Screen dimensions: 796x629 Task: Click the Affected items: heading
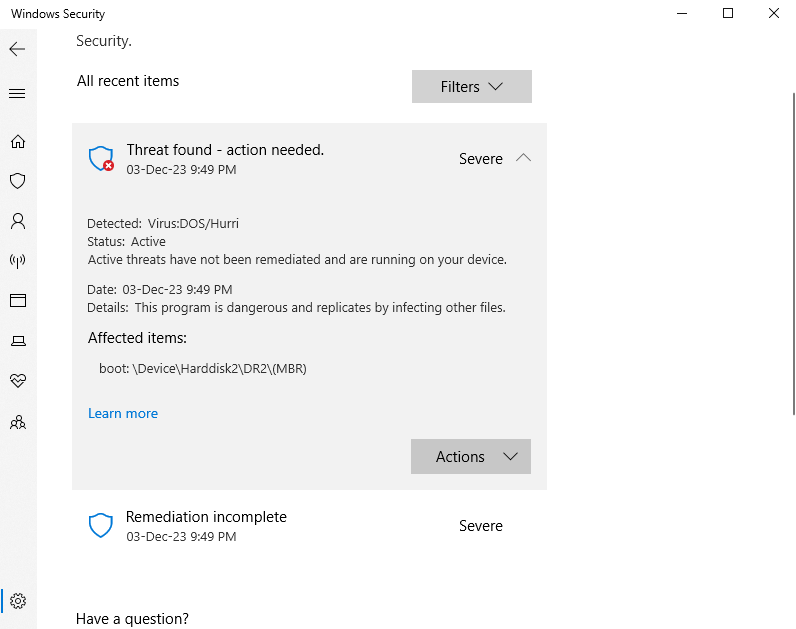click(137, 338)
